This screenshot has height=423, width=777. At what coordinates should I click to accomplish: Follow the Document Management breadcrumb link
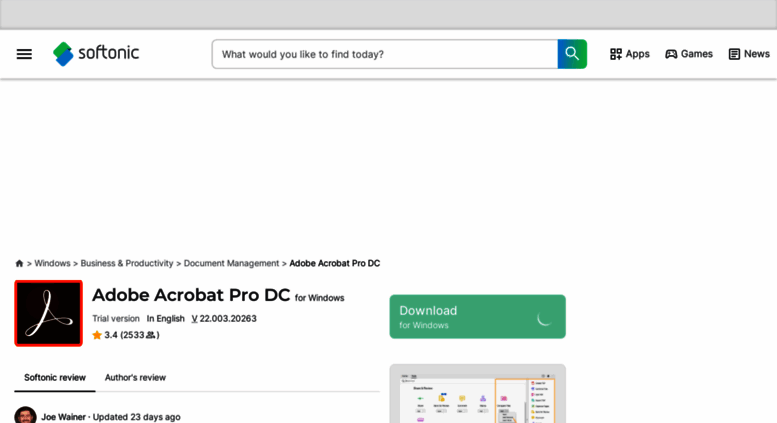[231, 264]
